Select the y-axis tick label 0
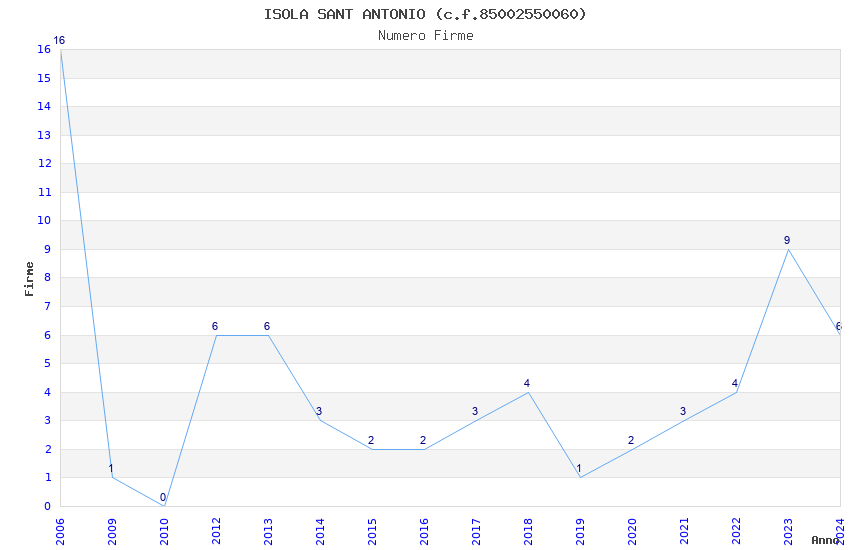 pos(48,506)
